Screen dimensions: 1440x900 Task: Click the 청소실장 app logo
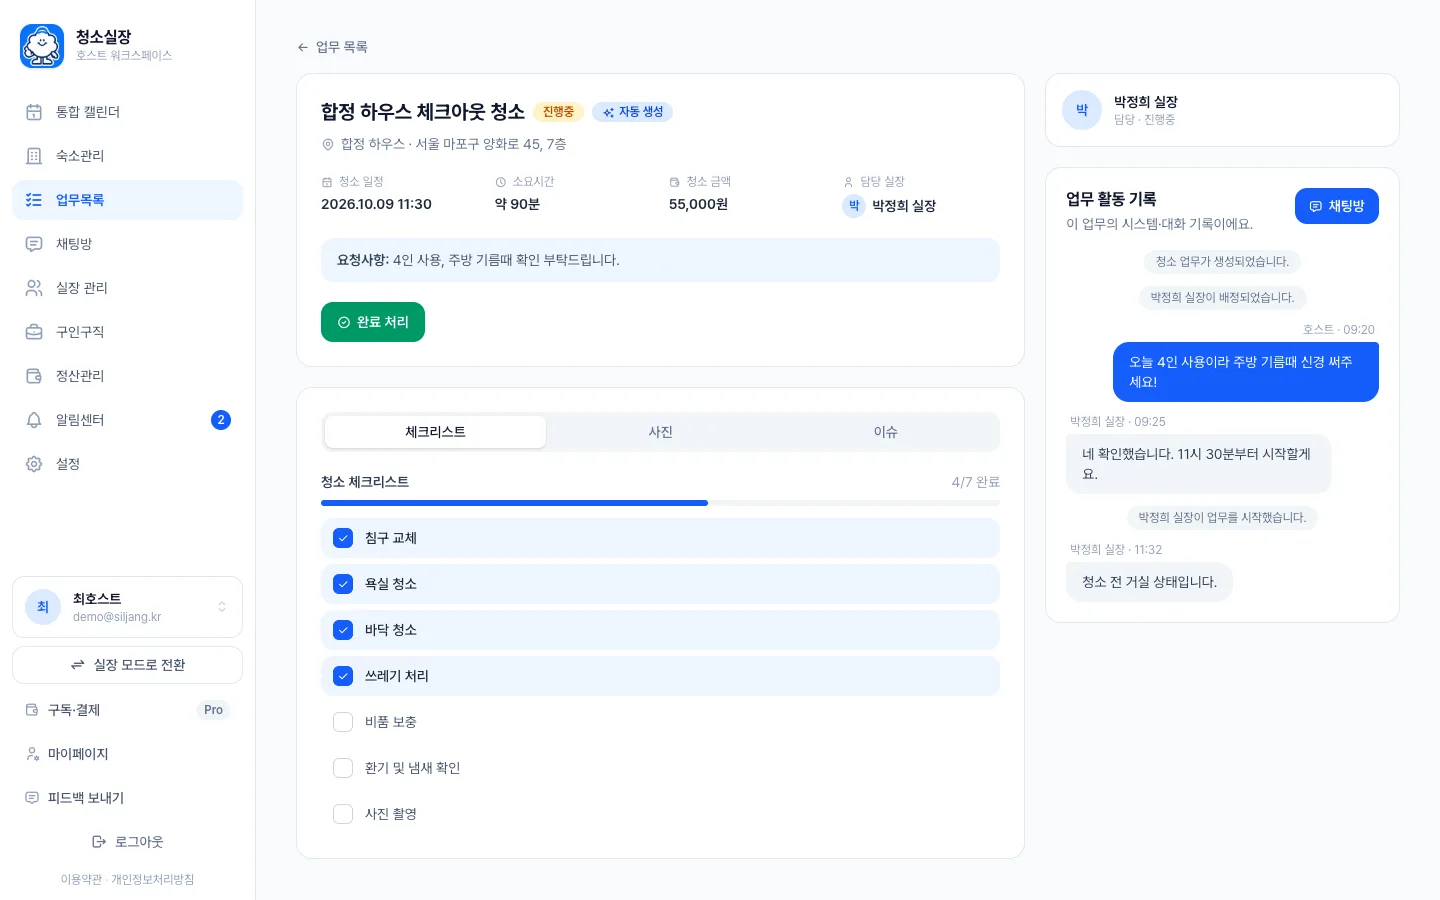coord(42,46)
